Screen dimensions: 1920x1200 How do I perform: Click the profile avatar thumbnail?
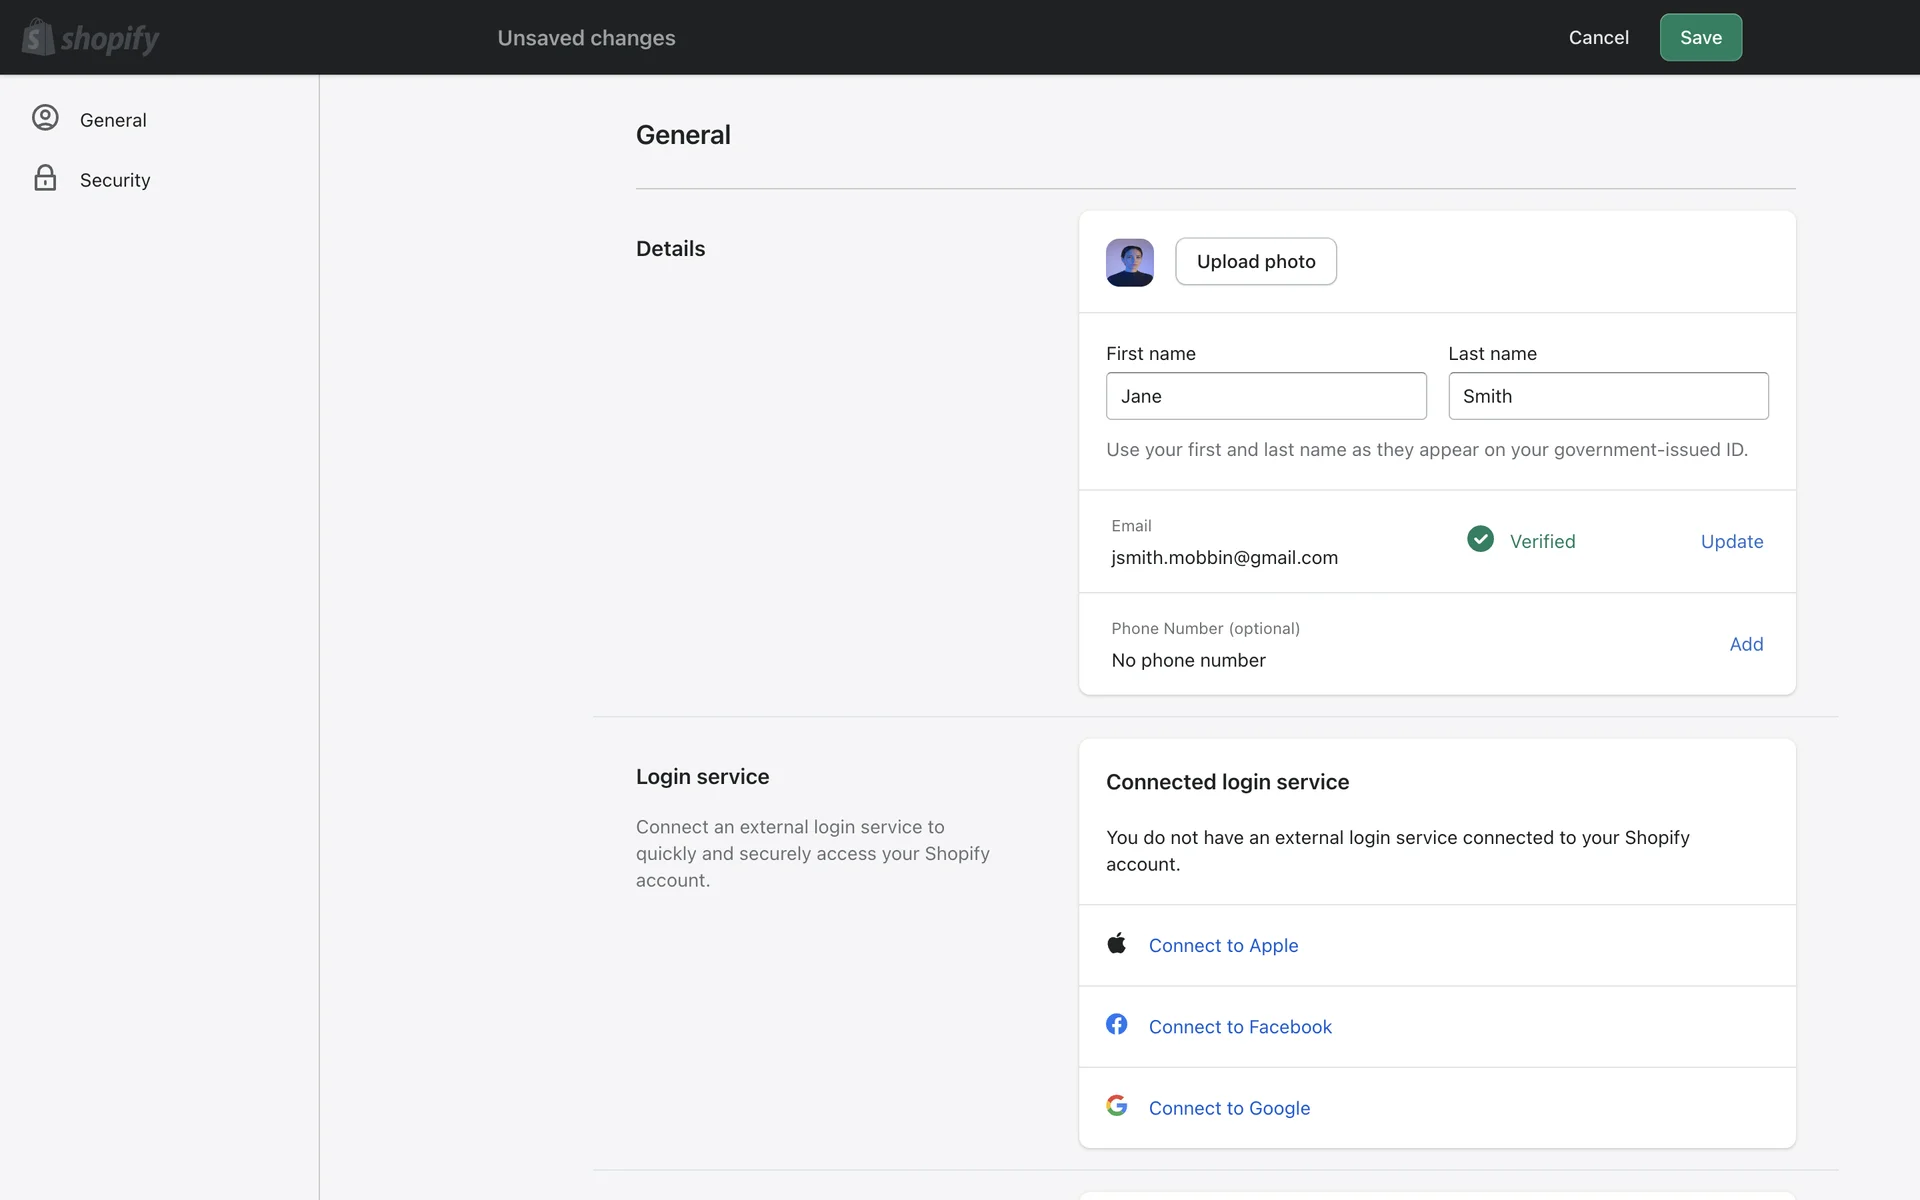tap(1130, 262)
